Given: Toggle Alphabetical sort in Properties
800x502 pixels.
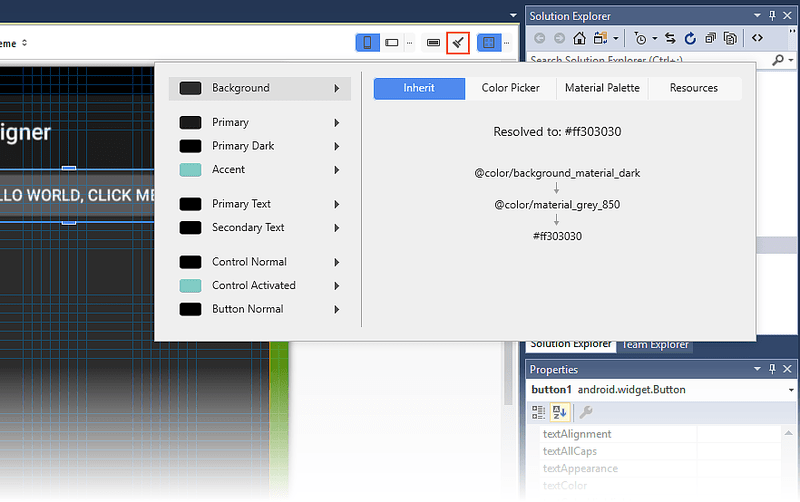Looking at the screenshot, I should [x=559, y=412].
